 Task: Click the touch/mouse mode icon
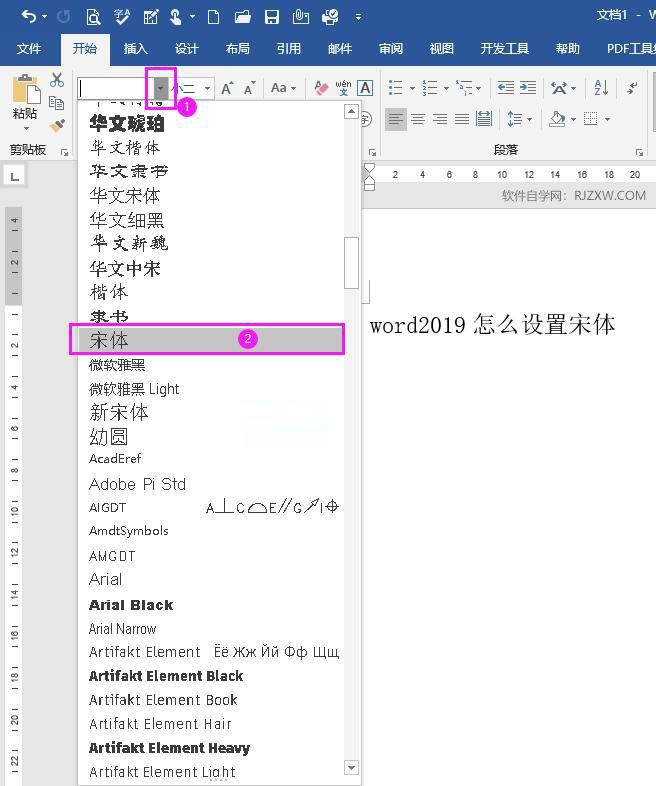tap(175, 17)
